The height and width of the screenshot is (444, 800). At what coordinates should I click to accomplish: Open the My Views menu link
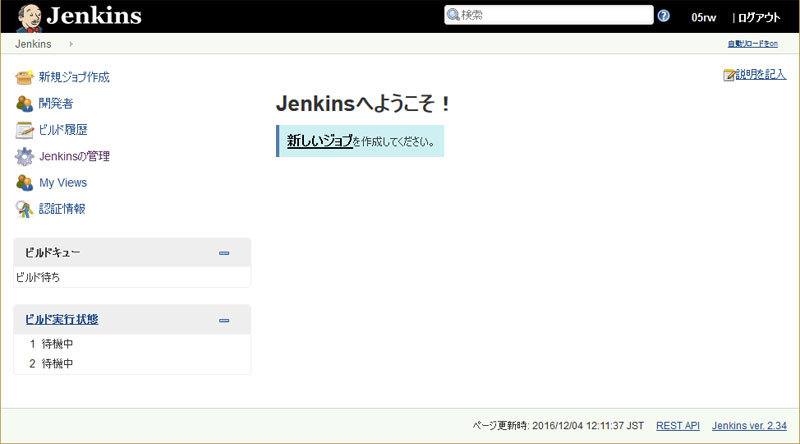point(63,183)
